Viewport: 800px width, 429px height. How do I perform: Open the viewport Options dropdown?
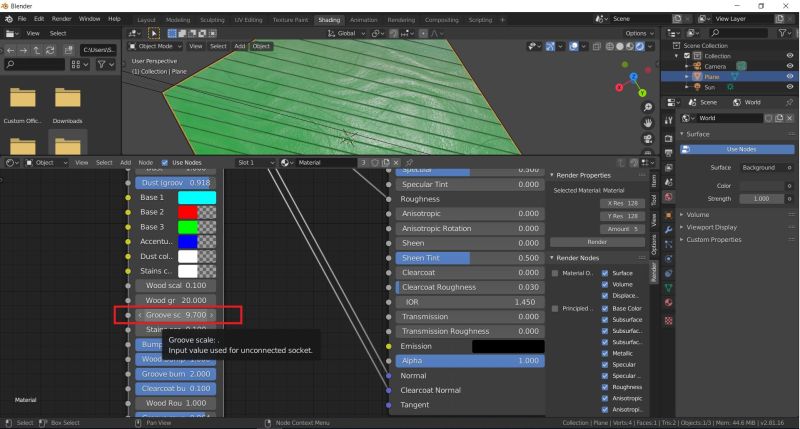639,34
